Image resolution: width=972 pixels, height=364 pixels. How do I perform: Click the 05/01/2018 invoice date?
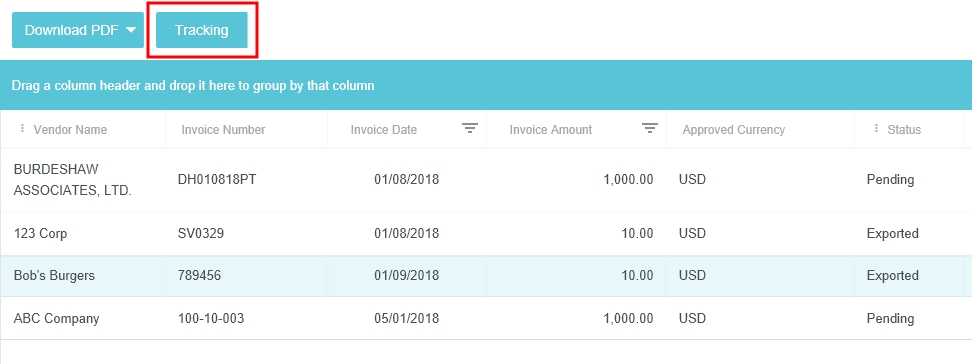407,319
